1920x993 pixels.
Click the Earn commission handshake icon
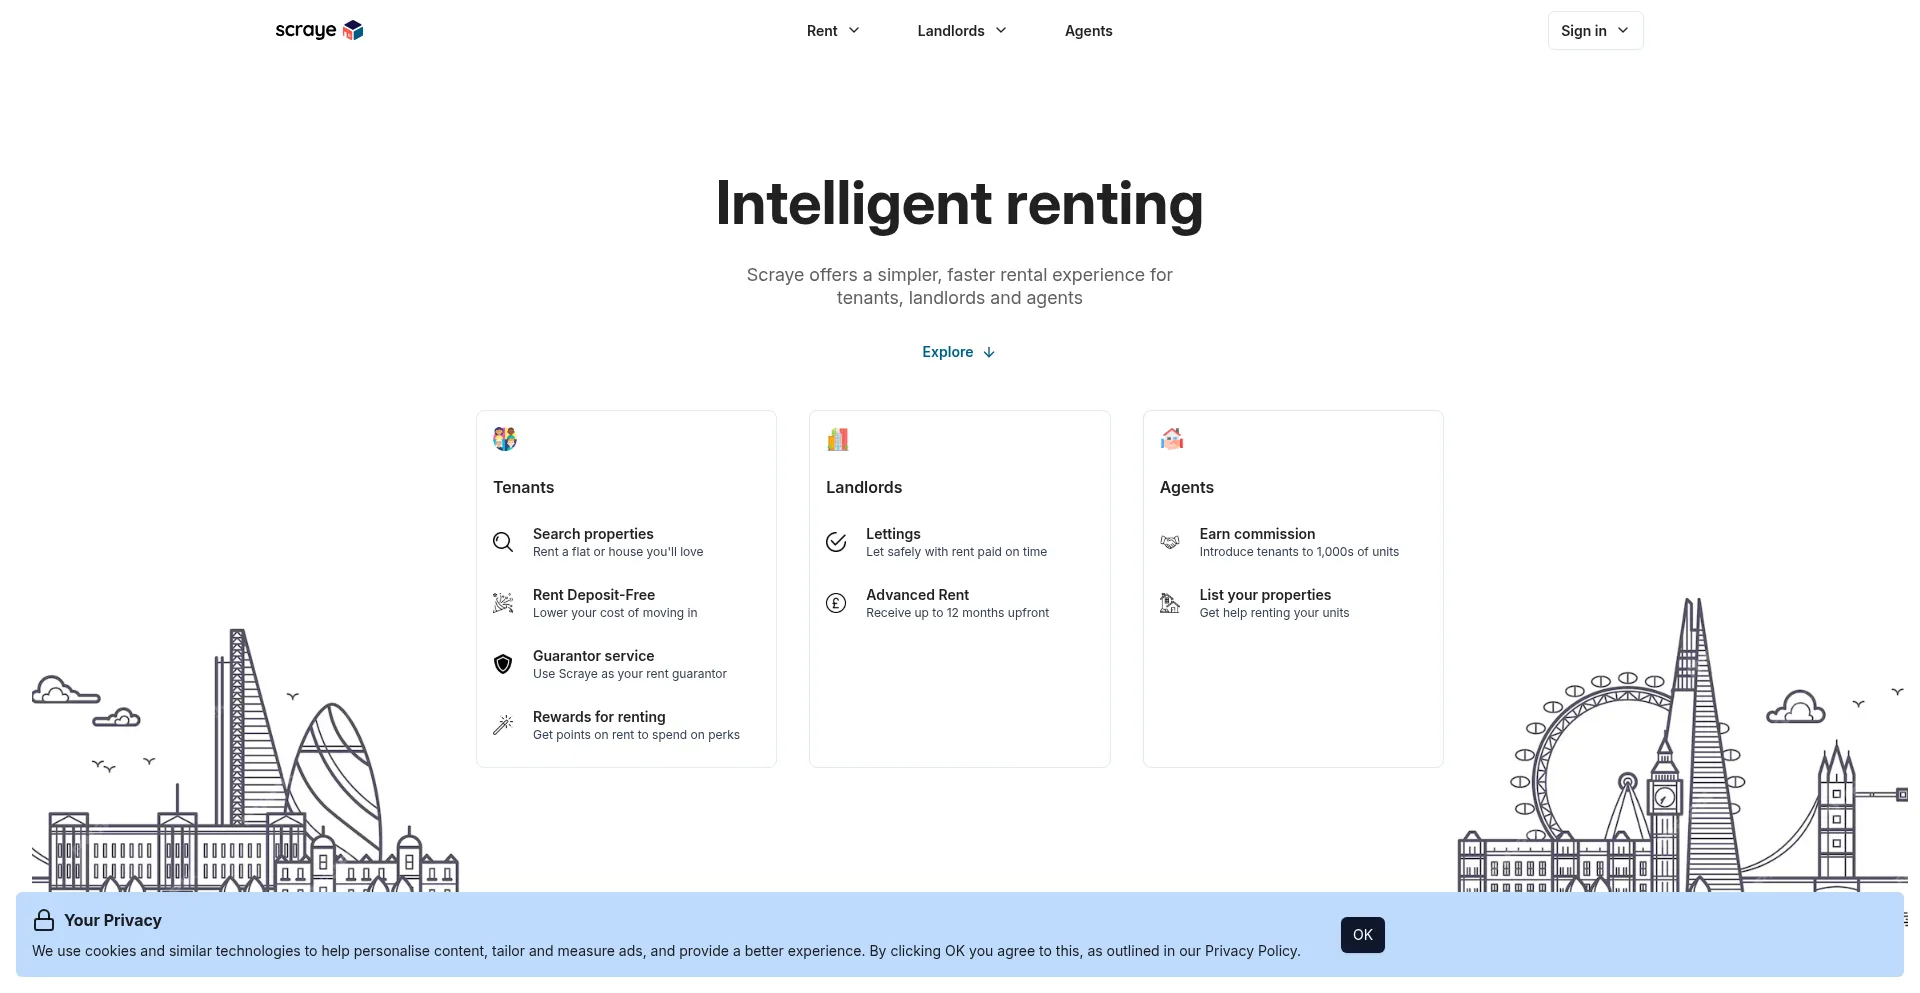pyautogui.click(x=1170, y=542)
